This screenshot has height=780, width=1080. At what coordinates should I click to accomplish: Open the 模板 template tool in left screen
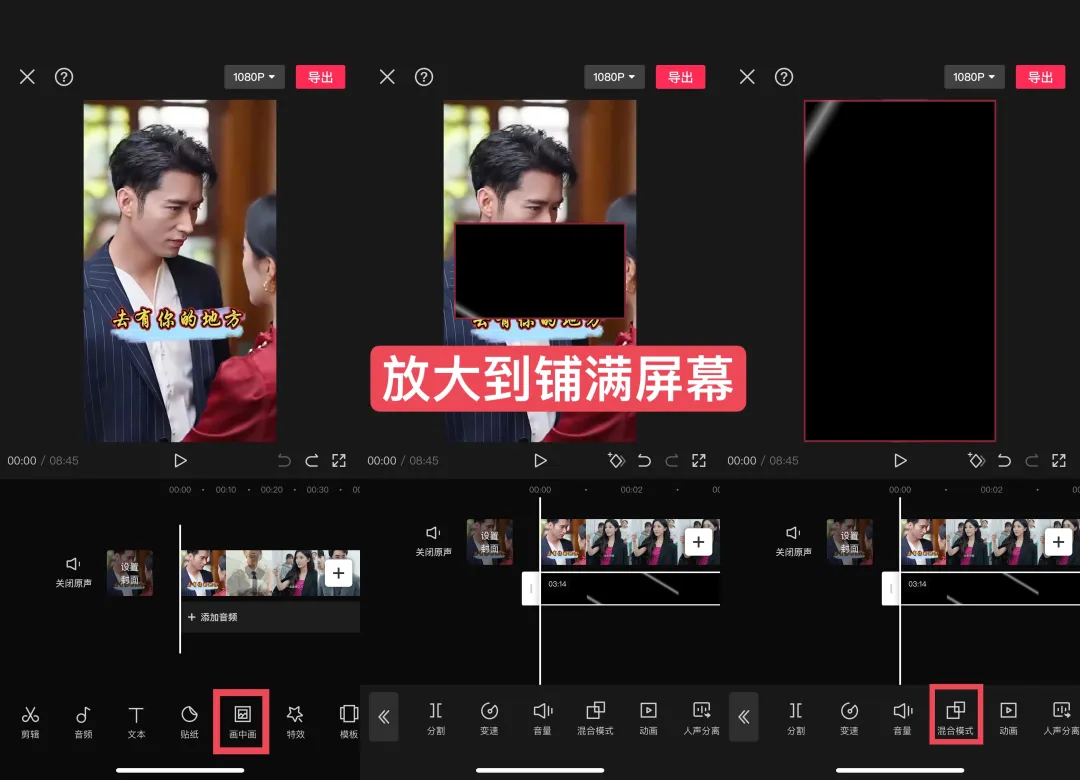click(349, 721)
